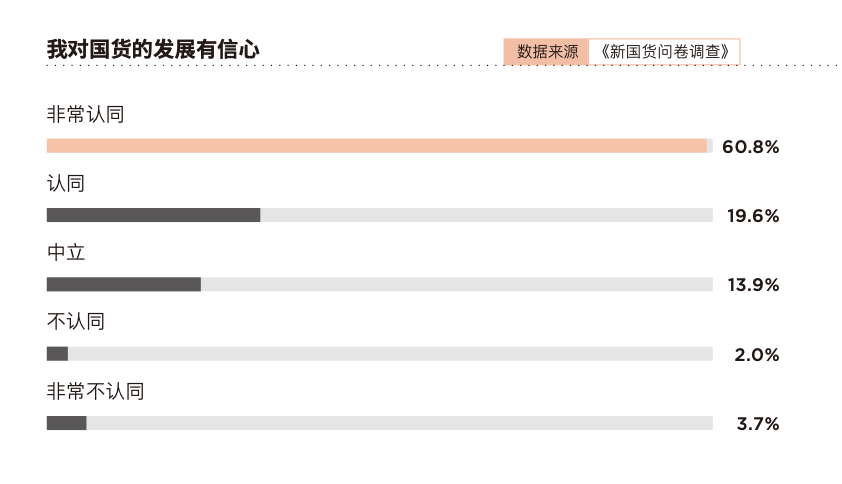Click the gray unfilled part of 认同 bar

click(x=486, y=215)
